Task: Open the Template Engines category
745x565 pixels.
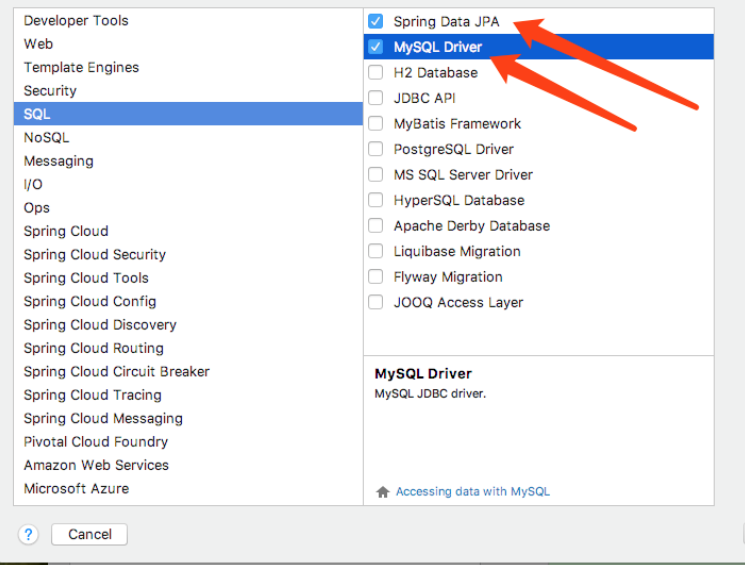Action: click(188, 67)
